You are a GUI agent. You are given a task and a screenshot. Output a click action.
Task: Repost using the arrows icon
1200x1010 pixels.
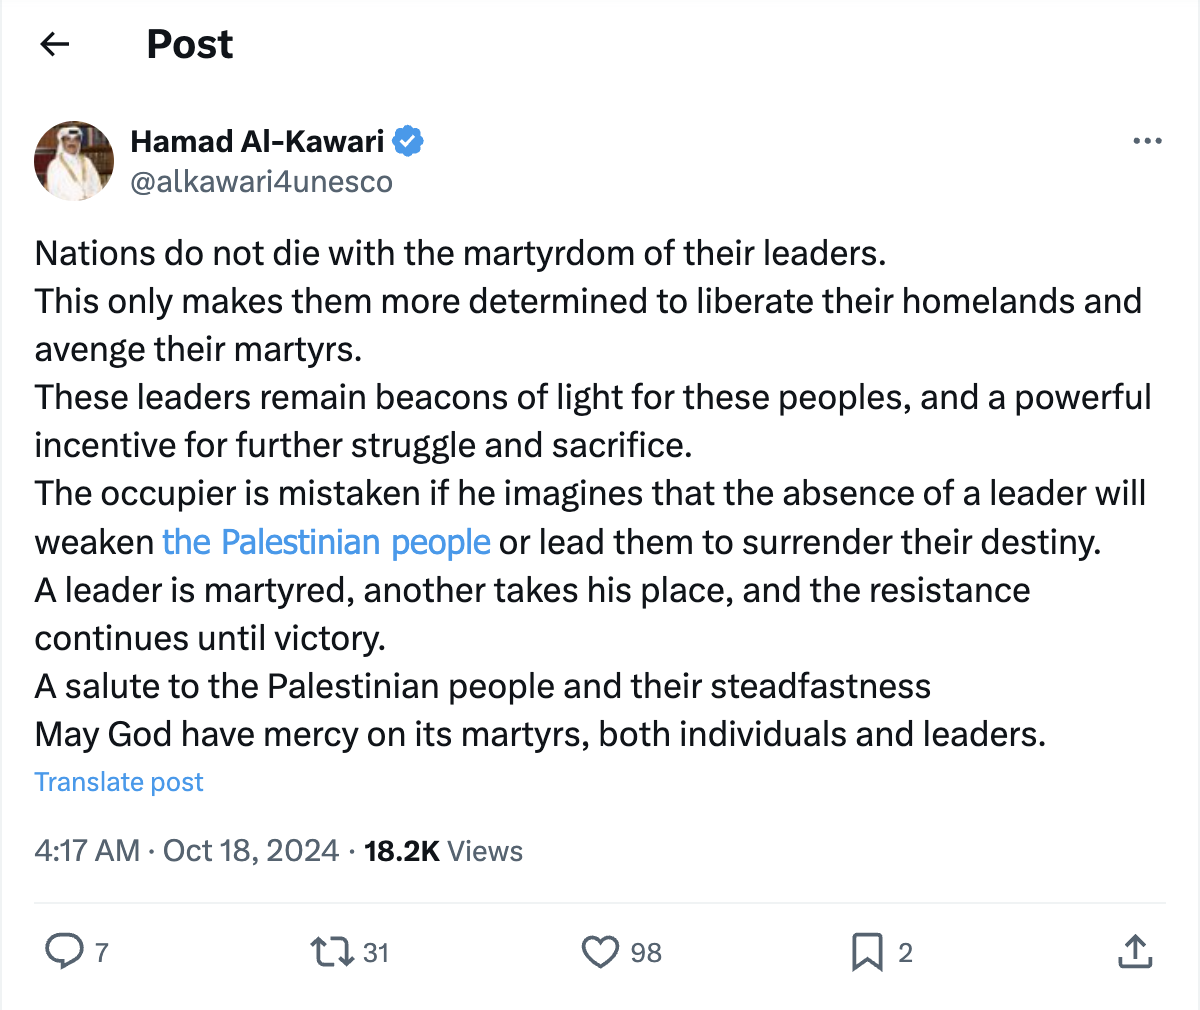(332, 951)
